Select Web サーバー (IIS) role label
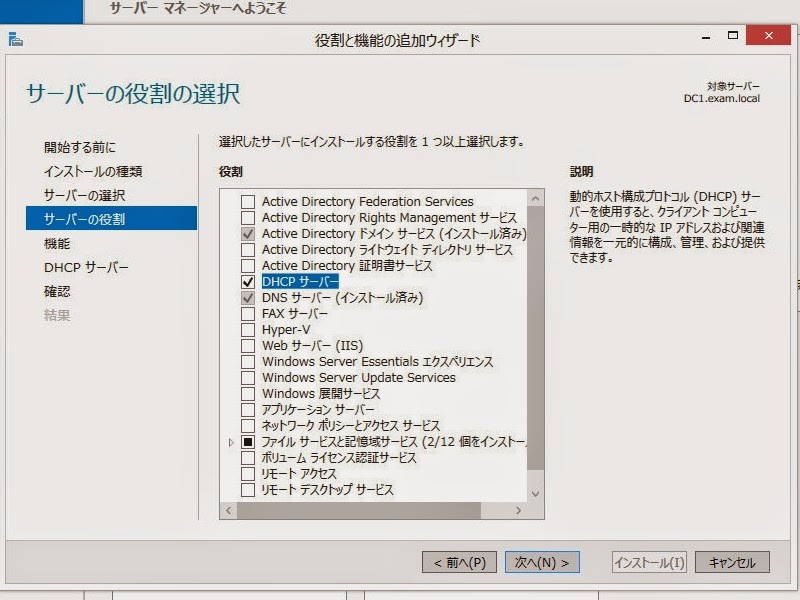The image size is (800, 600). (x=312, y=345)
